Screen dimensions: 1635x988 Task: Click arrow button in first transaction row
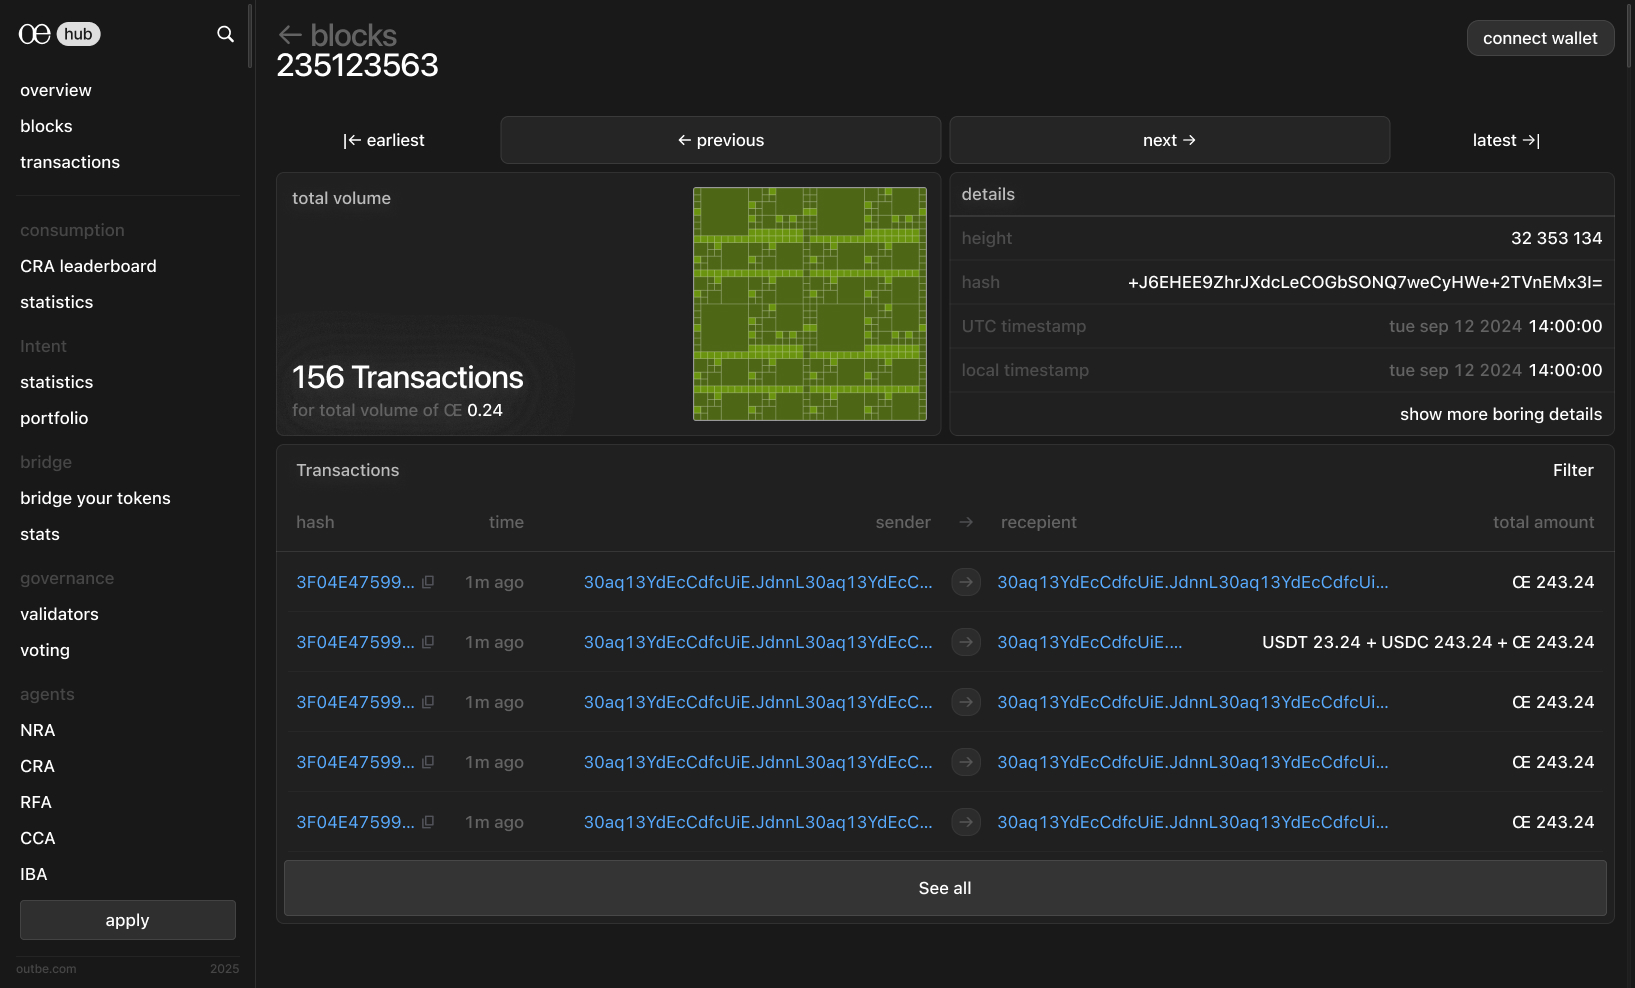point(966,582)
